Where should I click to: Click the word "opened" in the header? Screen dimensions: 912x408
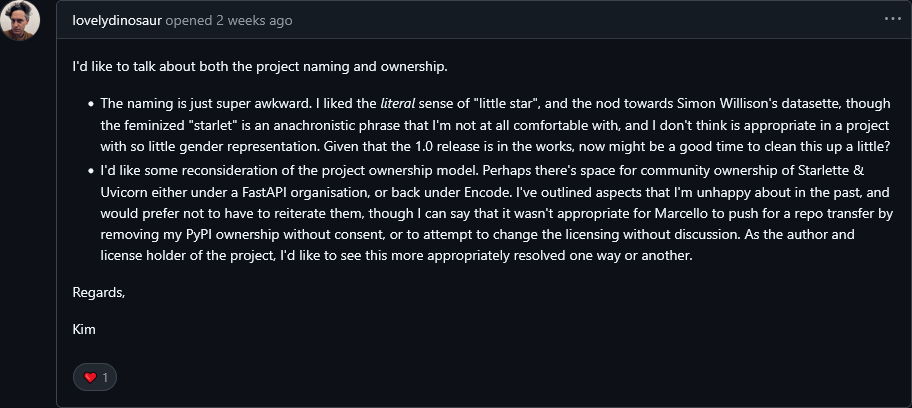tap(188, 20)
